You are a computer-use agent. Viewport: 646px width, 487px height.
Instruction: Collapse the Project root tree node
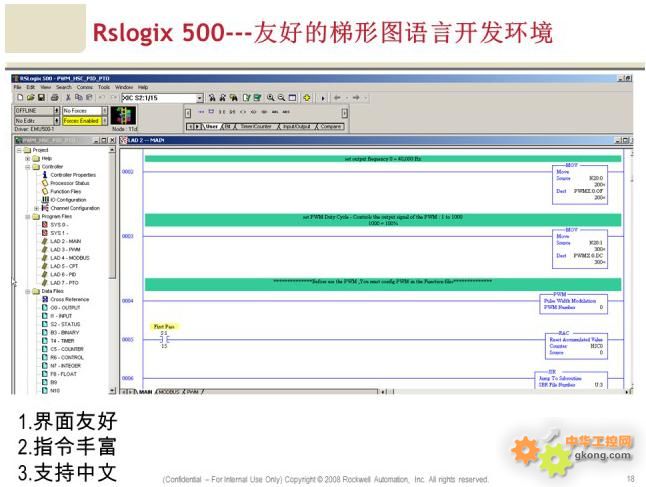point(19,150)
